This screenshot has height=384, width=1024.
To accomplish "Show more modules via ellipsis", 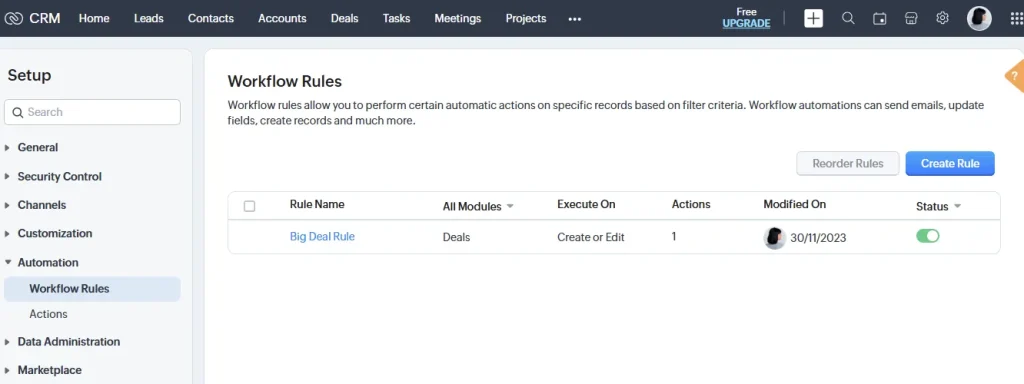I will [575, 19].
